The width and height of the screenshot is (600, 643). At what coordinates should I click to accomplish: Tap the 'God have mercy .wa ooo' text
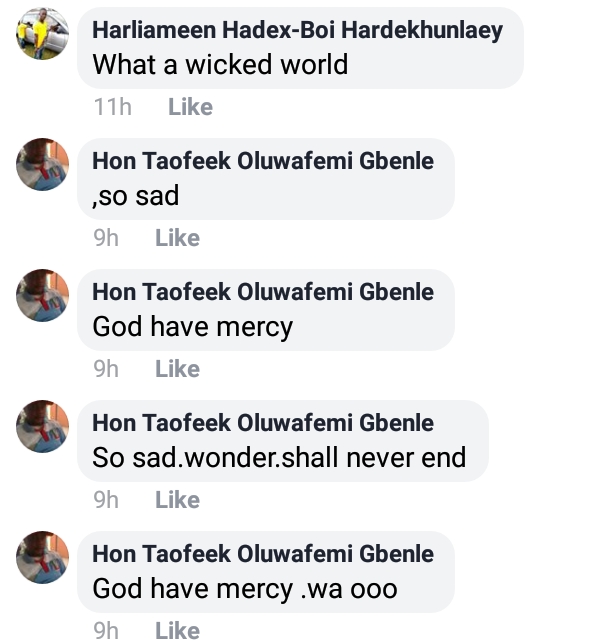click(x=245, y=589)
